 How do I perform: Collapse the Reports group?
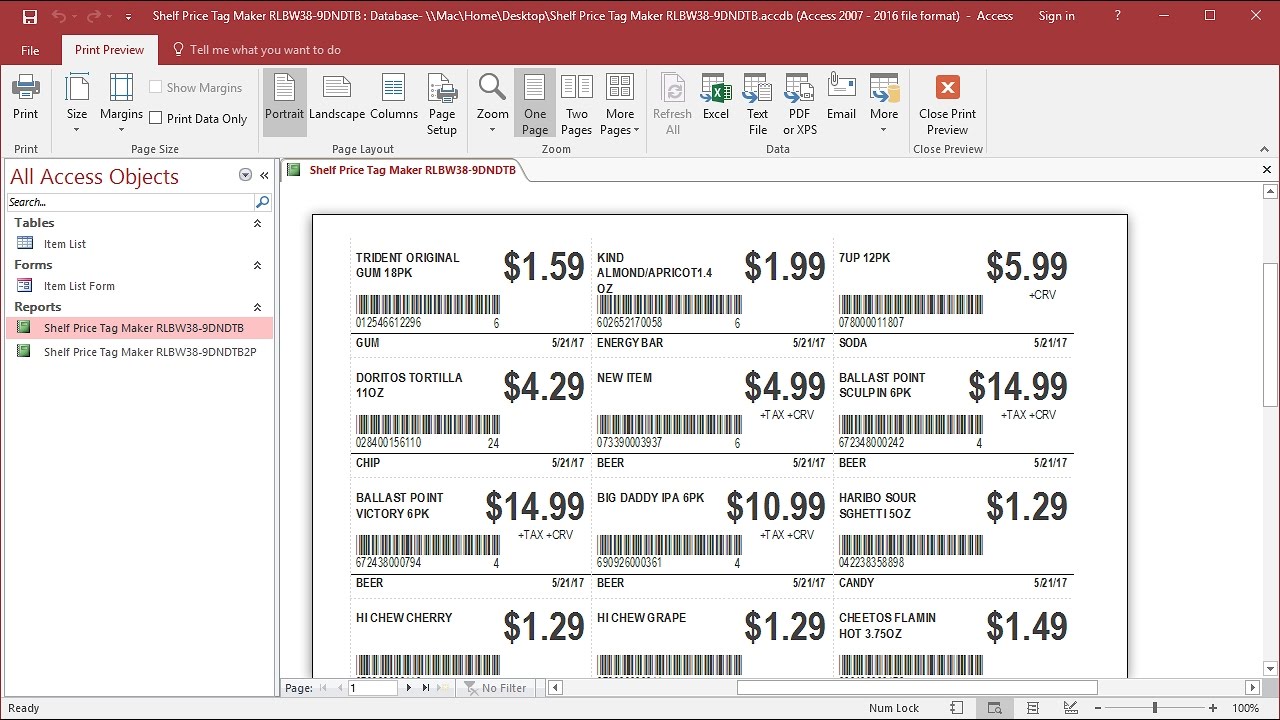tap(257, 307)
